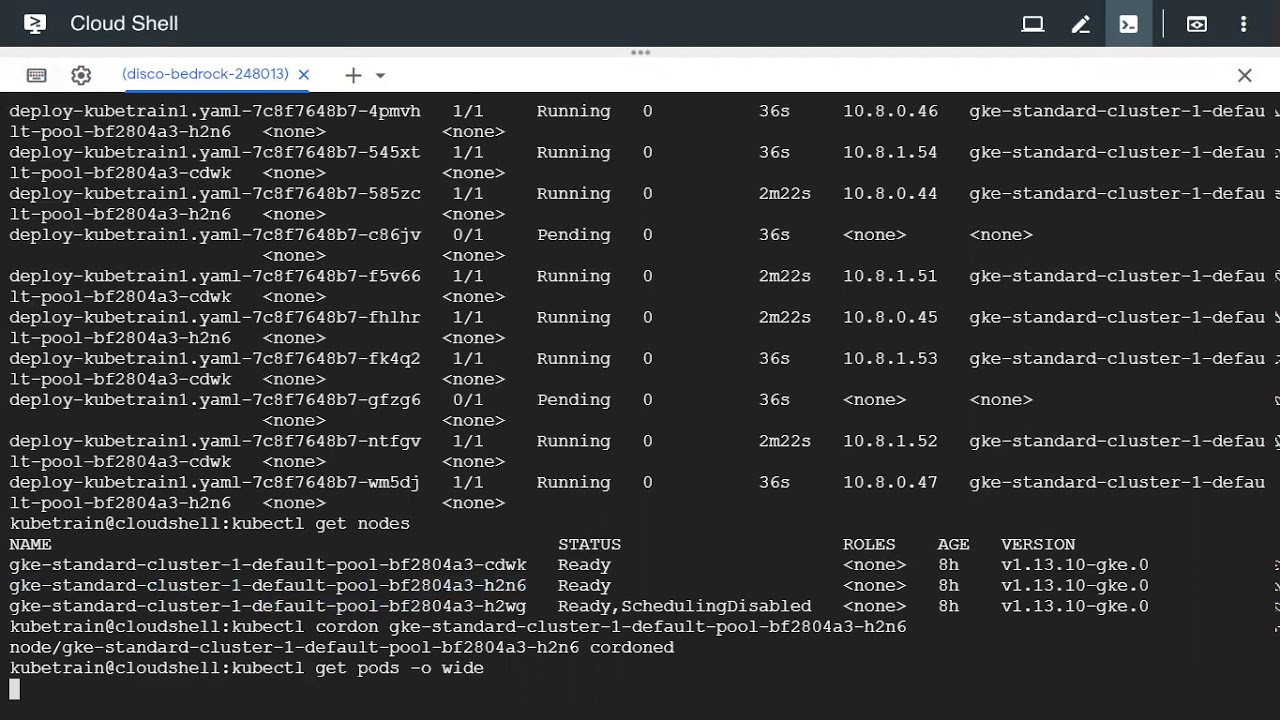Toggle the terminal prompt icon
1280x720 pixels.
coord(1129,24)
